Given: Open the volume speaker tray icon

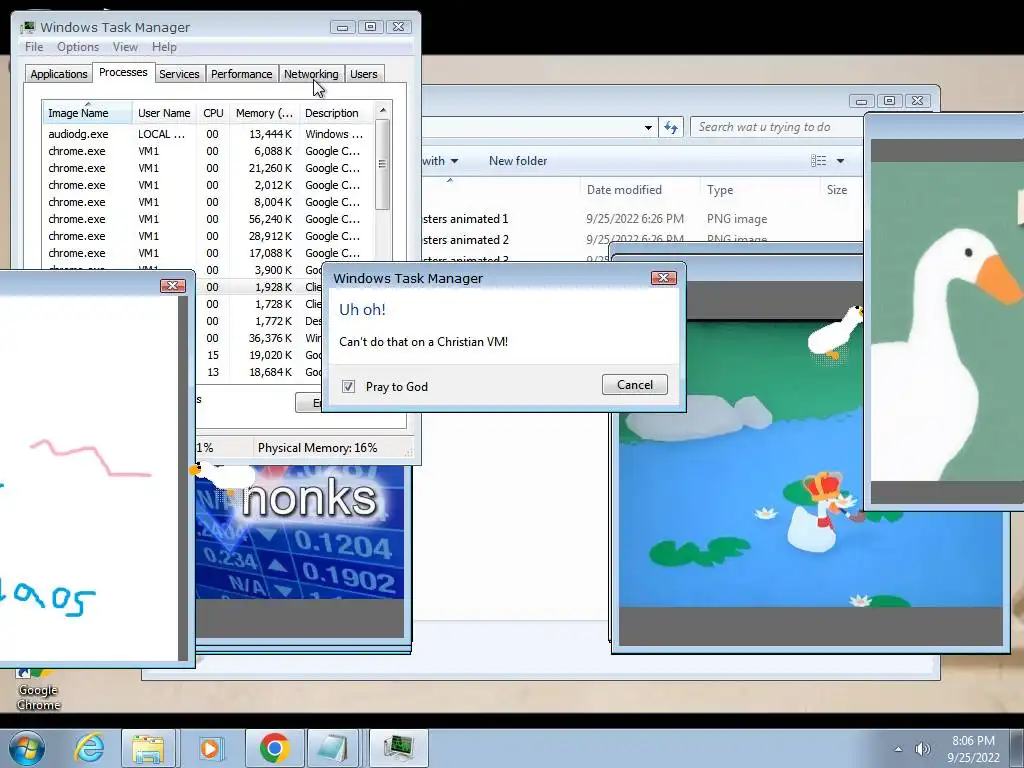Looking at the screenshot, I should pyautogui.click(x=923, y=749).
